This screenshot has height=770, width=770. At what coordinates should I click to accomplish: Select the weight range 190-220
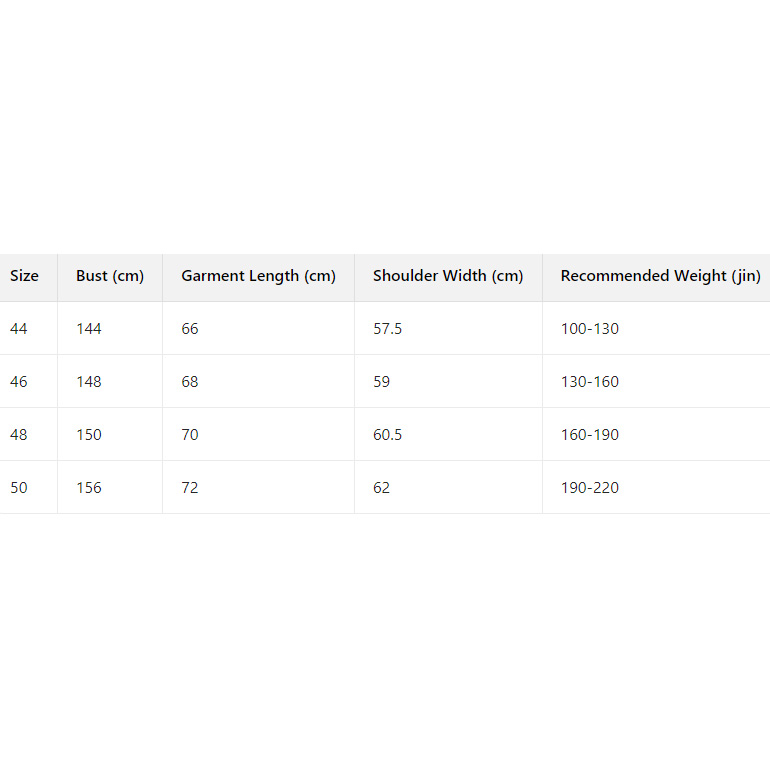pyautogui.click(x=590, y=488)
